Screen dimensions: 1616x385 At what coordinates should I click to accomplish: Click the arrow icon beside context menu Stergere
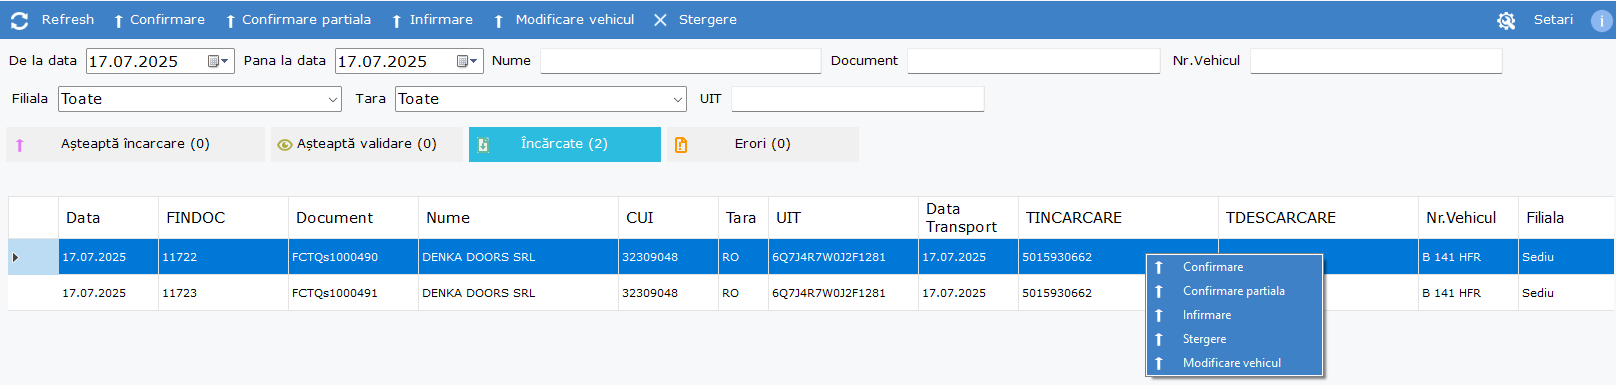1159,339
